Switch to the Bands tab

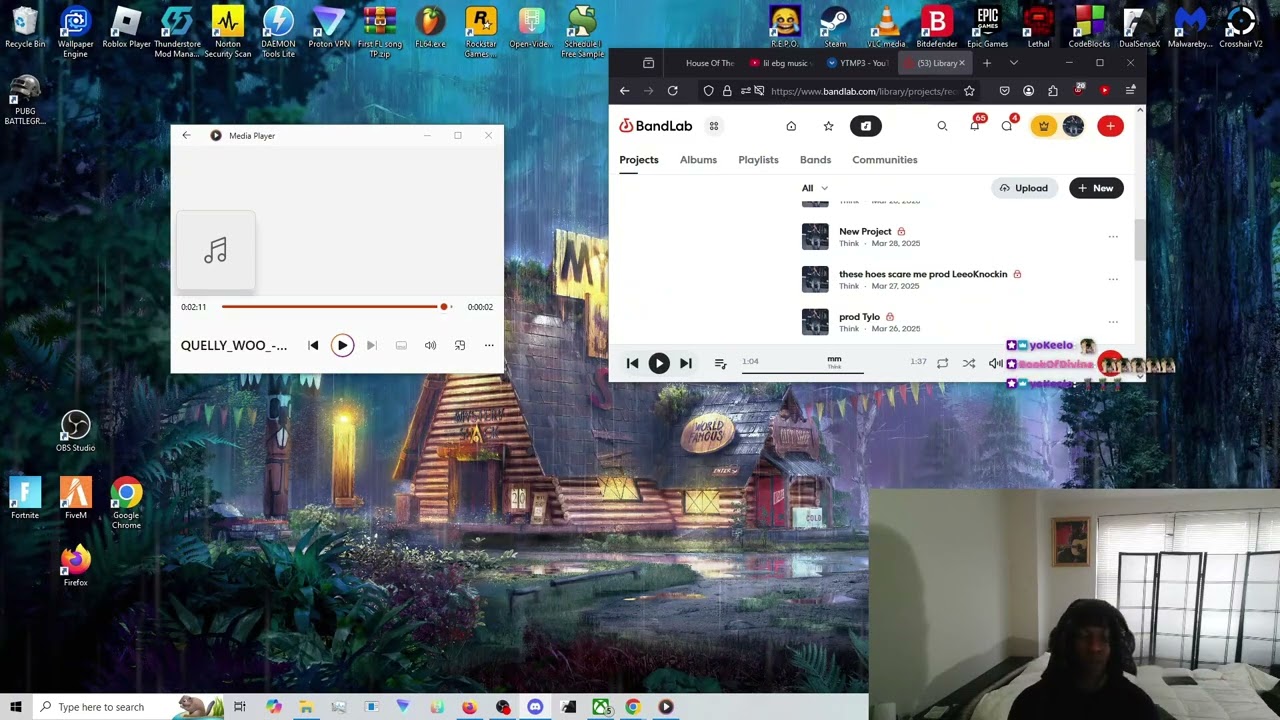815,160
